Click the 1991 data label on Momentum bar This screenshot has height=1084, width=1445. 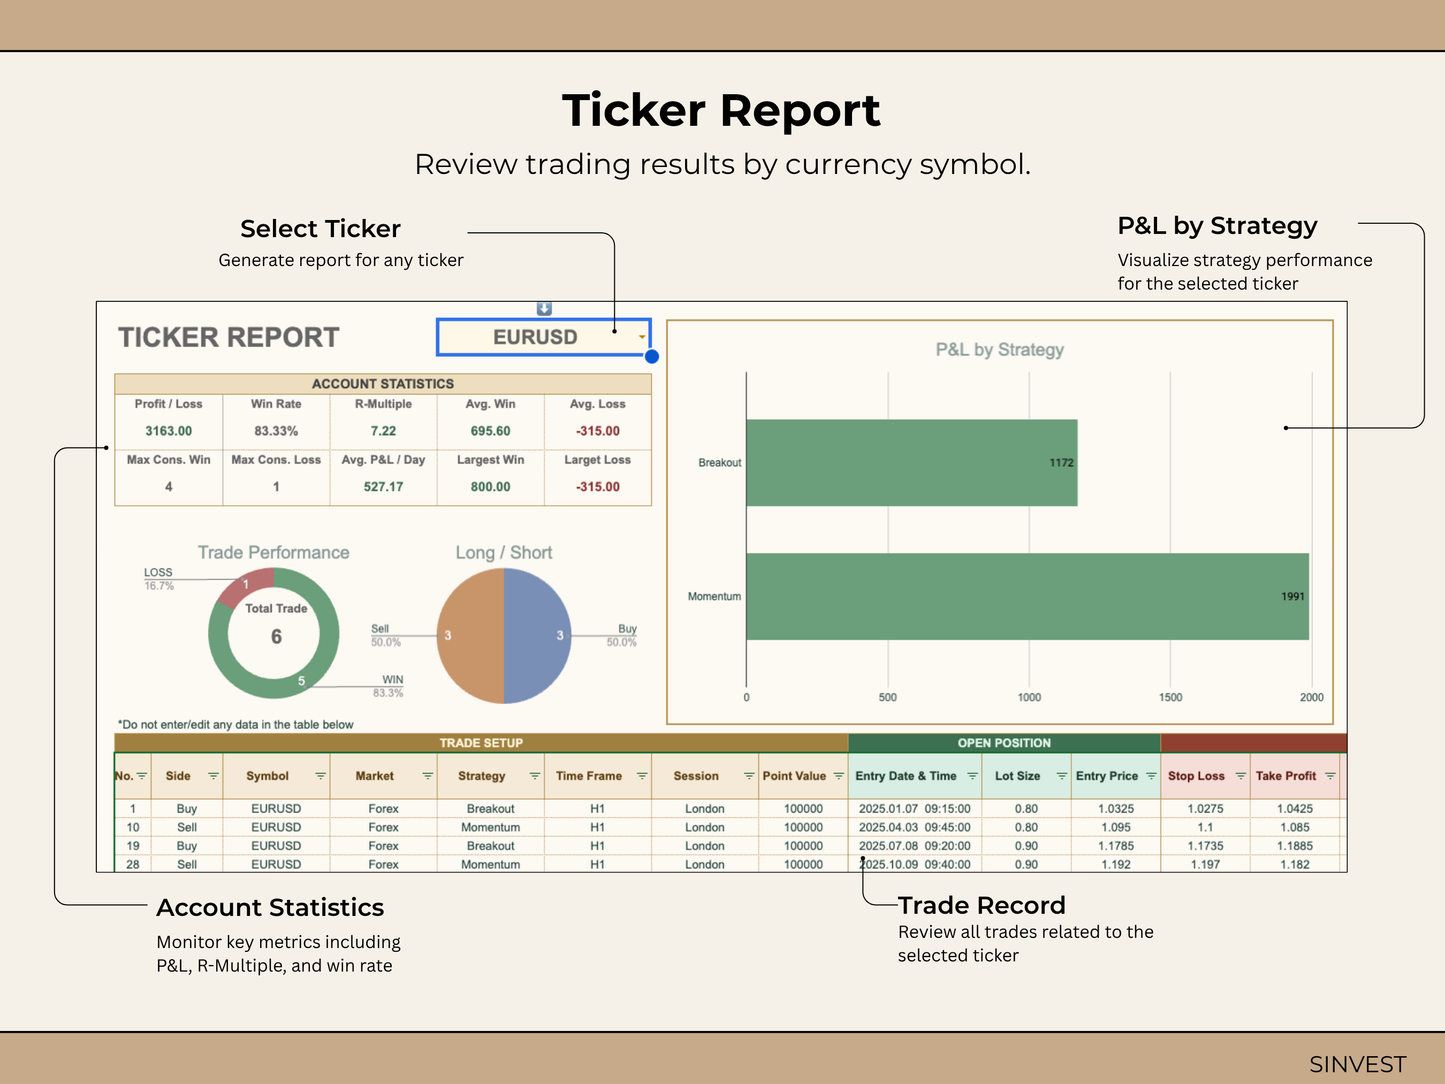pos(1293,597)
